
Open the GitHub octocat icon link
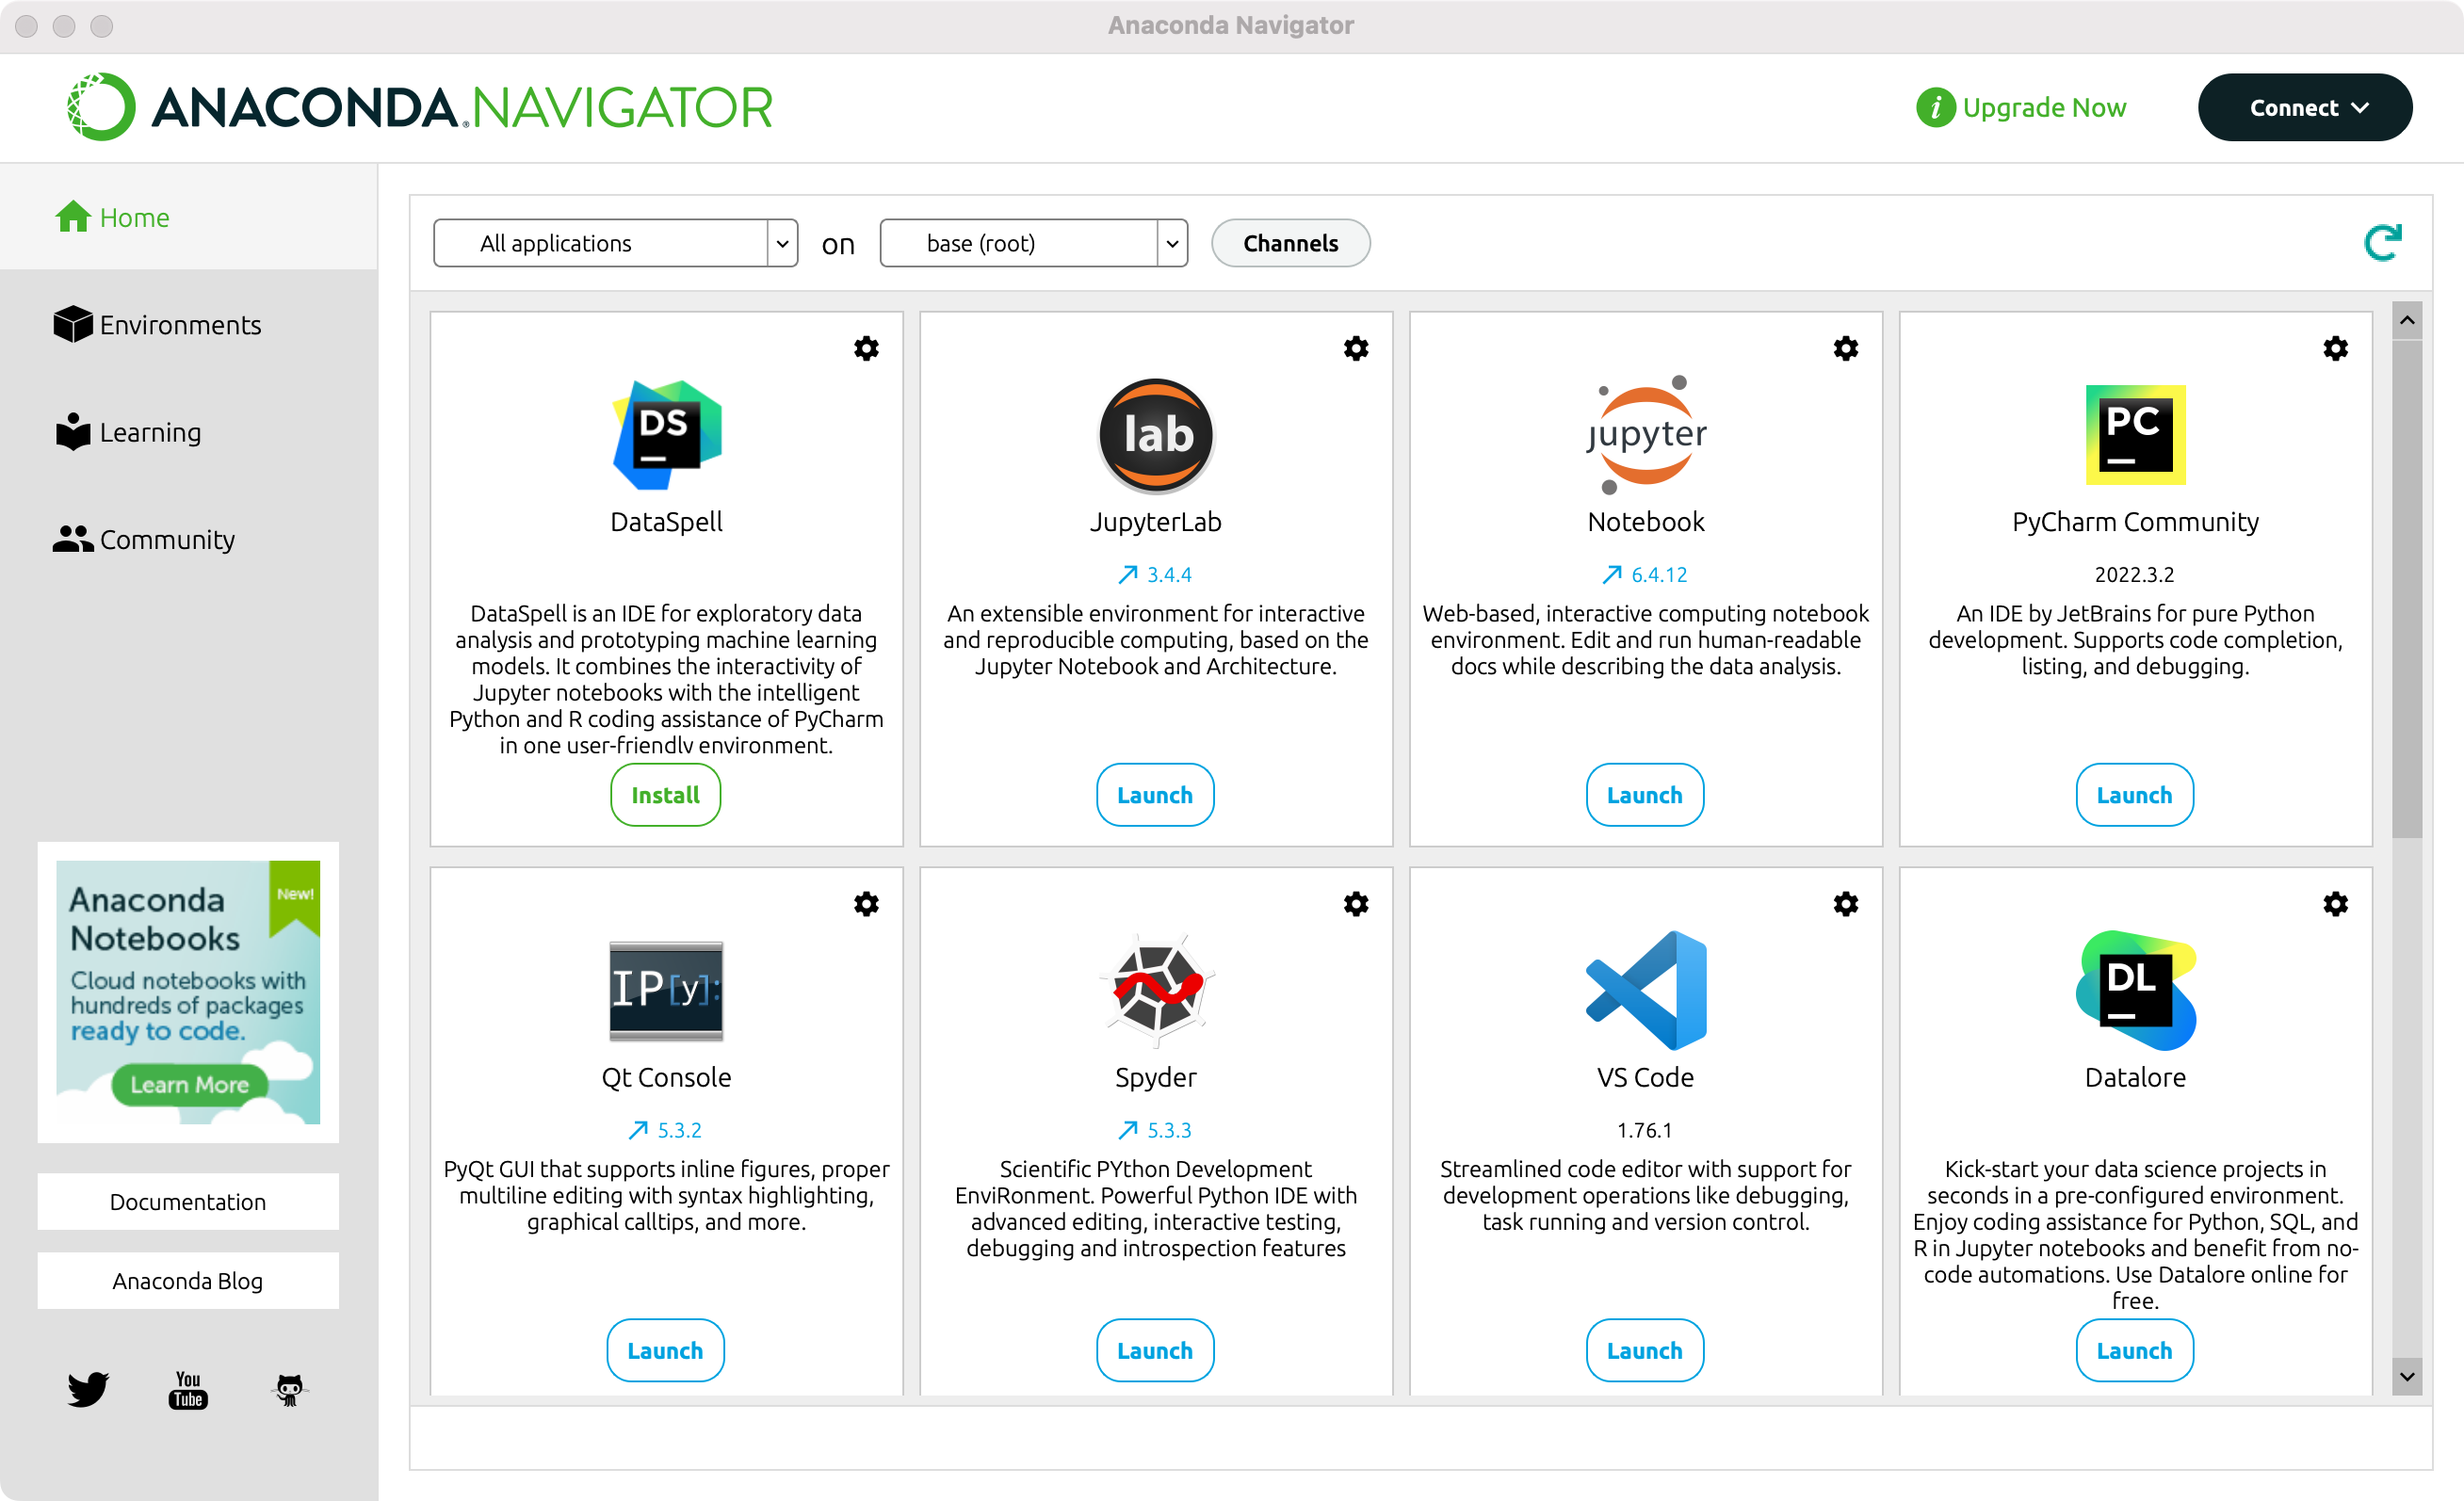point(289,1389)
